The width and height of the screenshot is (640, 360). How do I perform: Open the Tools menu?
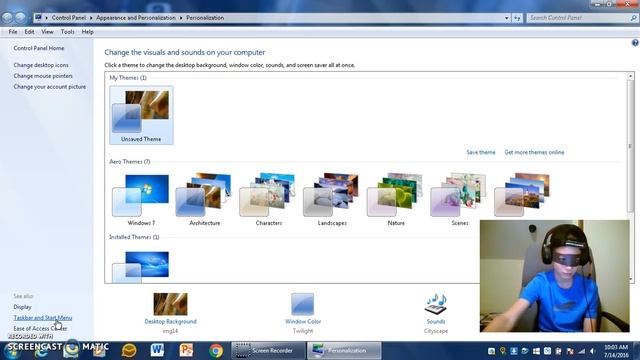click(x=68, y=32)
